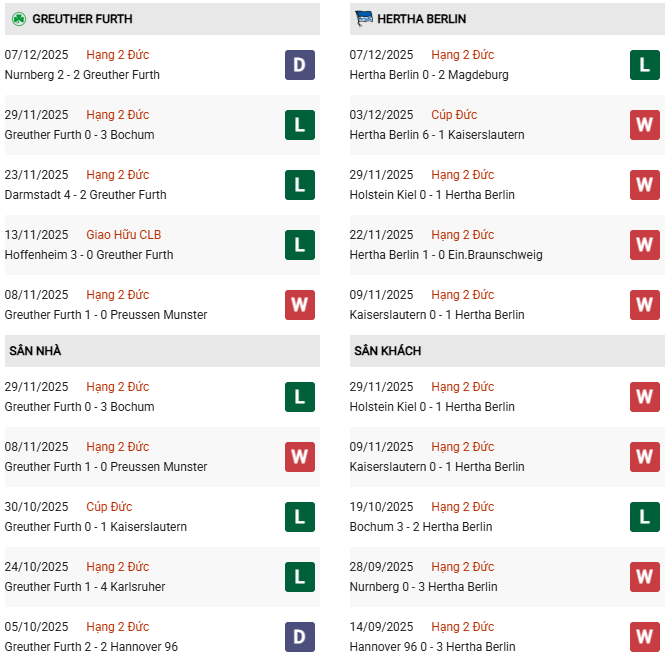Click the loss badge for Greuther Furth 1-4 Karlsruher
Screen dimensions: 666x661
pyautogui.click(x=300, y=577)
